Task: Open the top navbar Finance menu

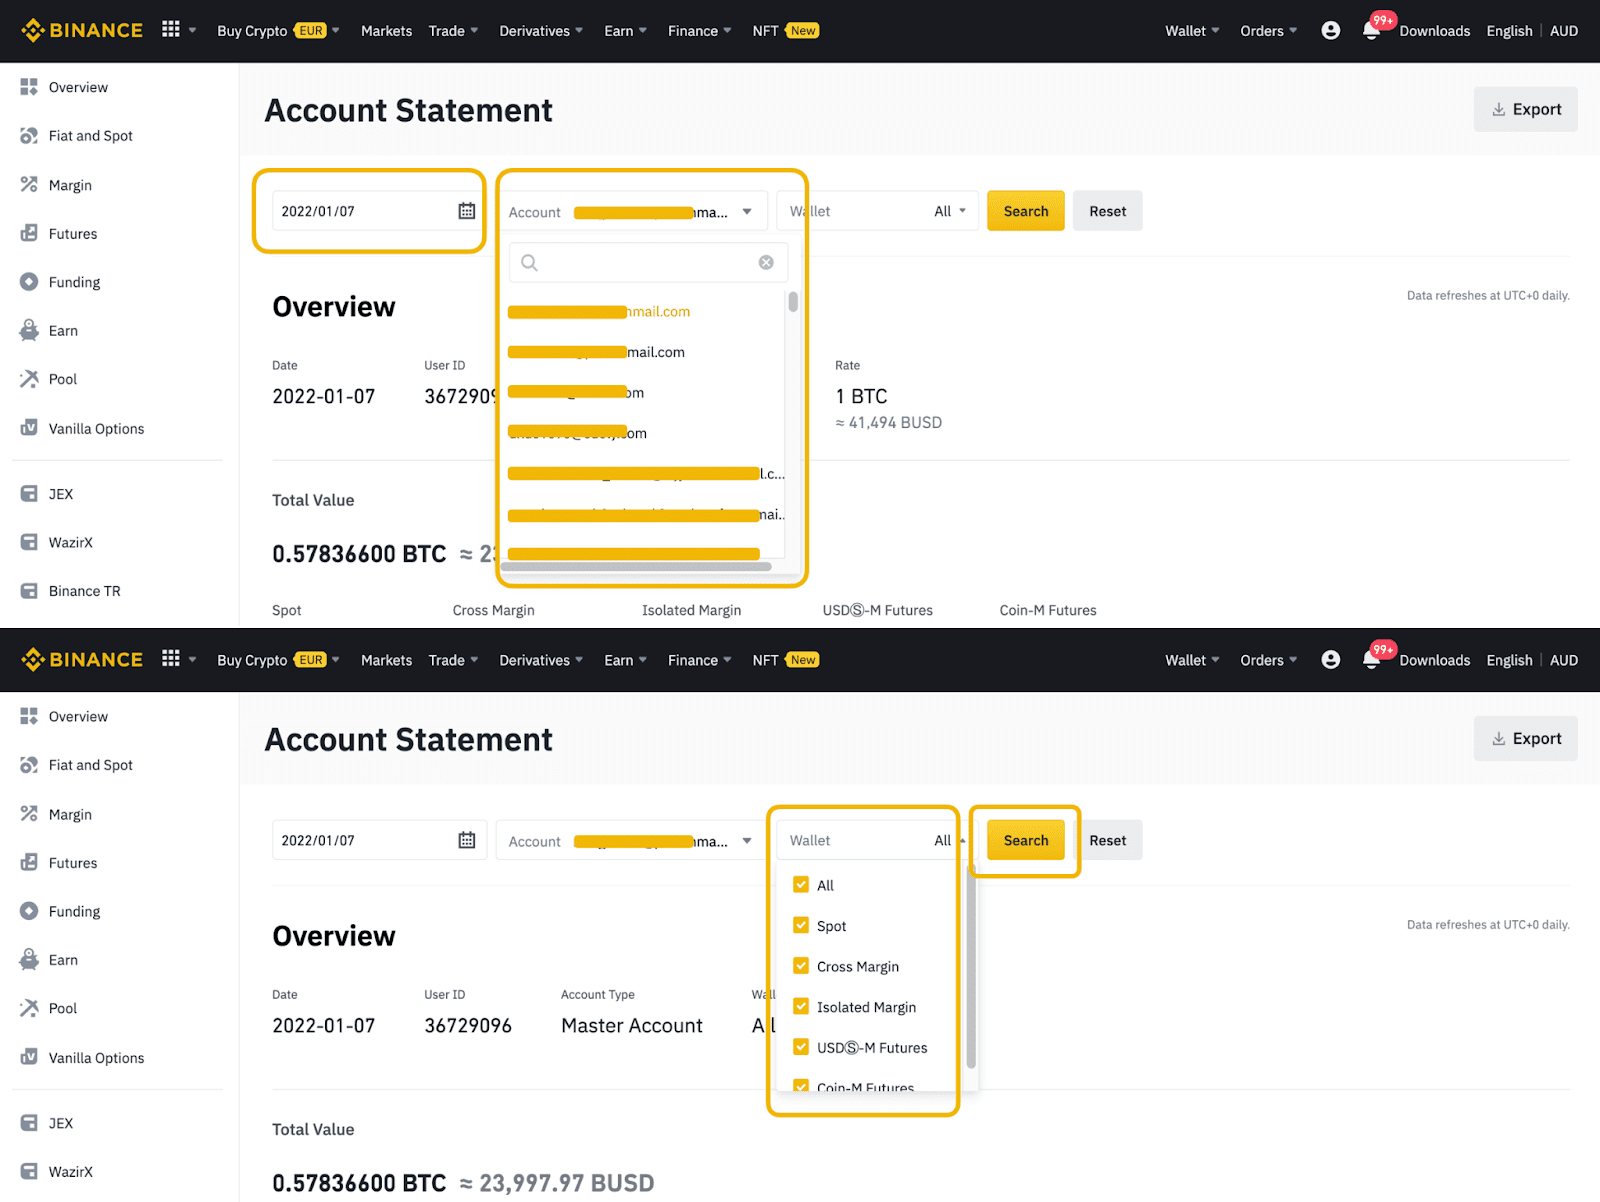Action: (x=699, y=31)
